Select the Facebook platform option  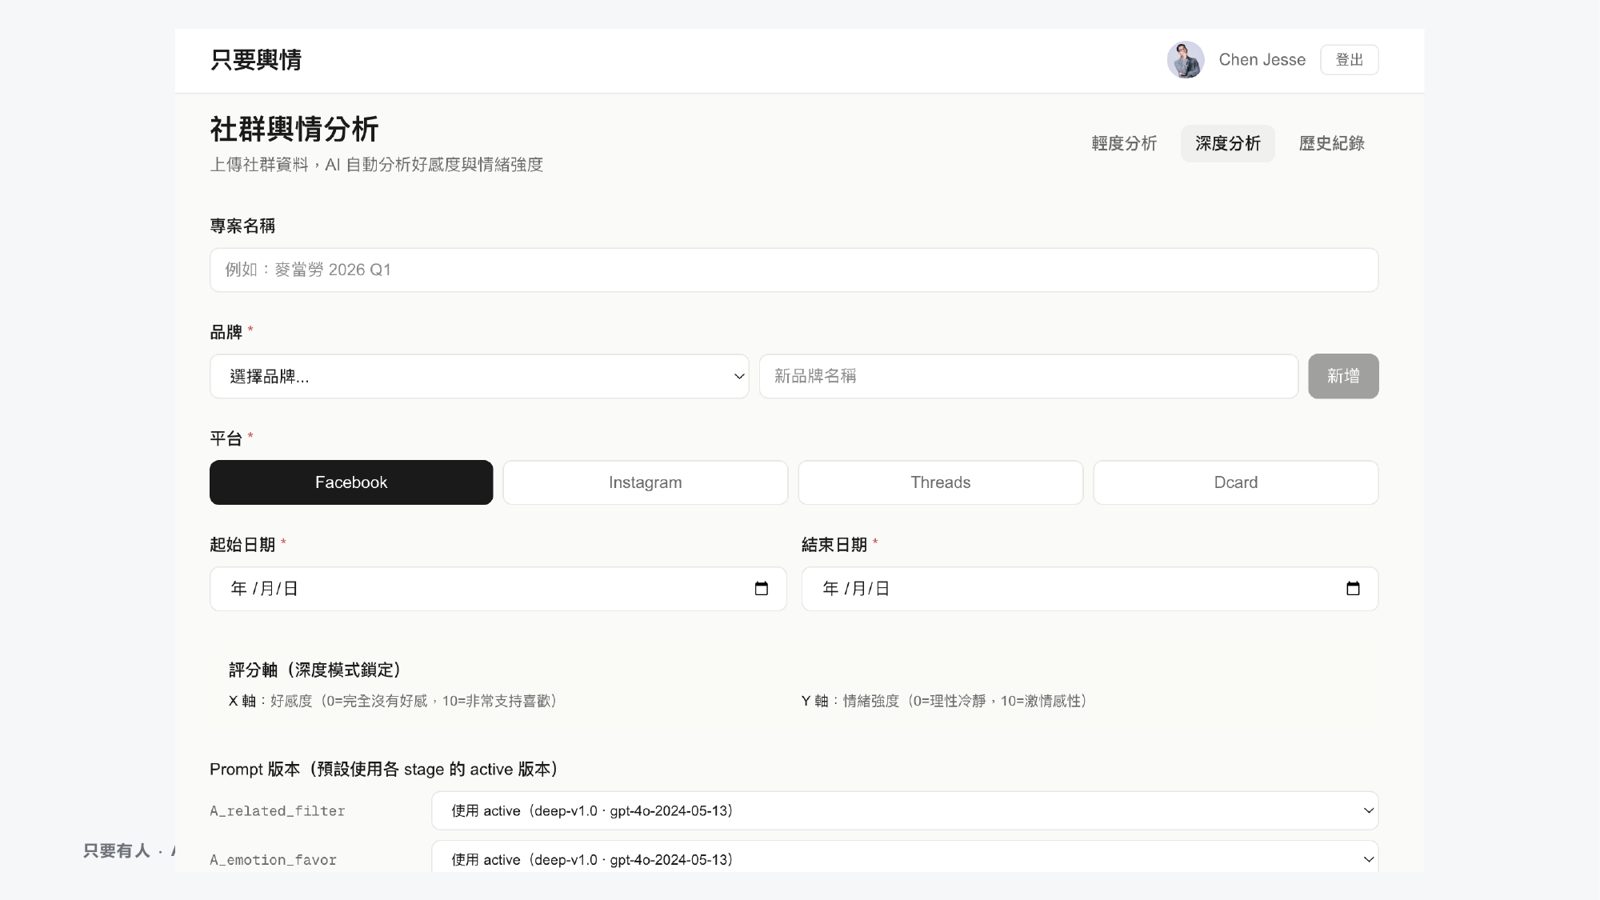click(x=351, y=482)
